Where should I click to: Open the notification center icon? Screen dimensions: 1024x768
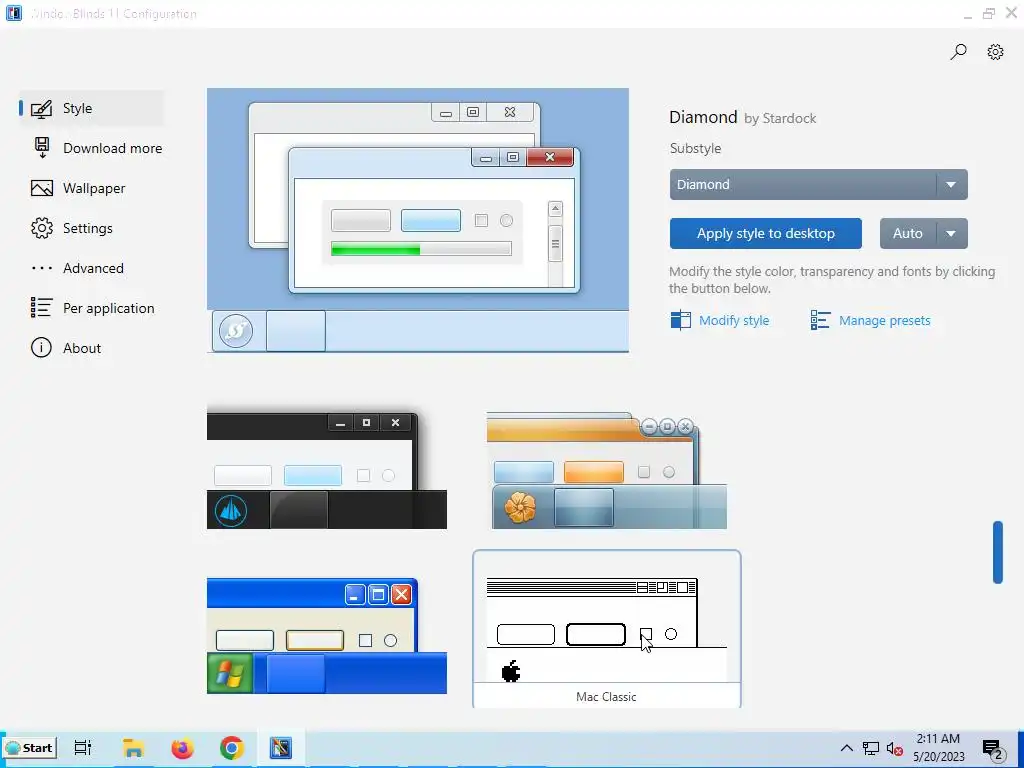click(x=993, y=749)
